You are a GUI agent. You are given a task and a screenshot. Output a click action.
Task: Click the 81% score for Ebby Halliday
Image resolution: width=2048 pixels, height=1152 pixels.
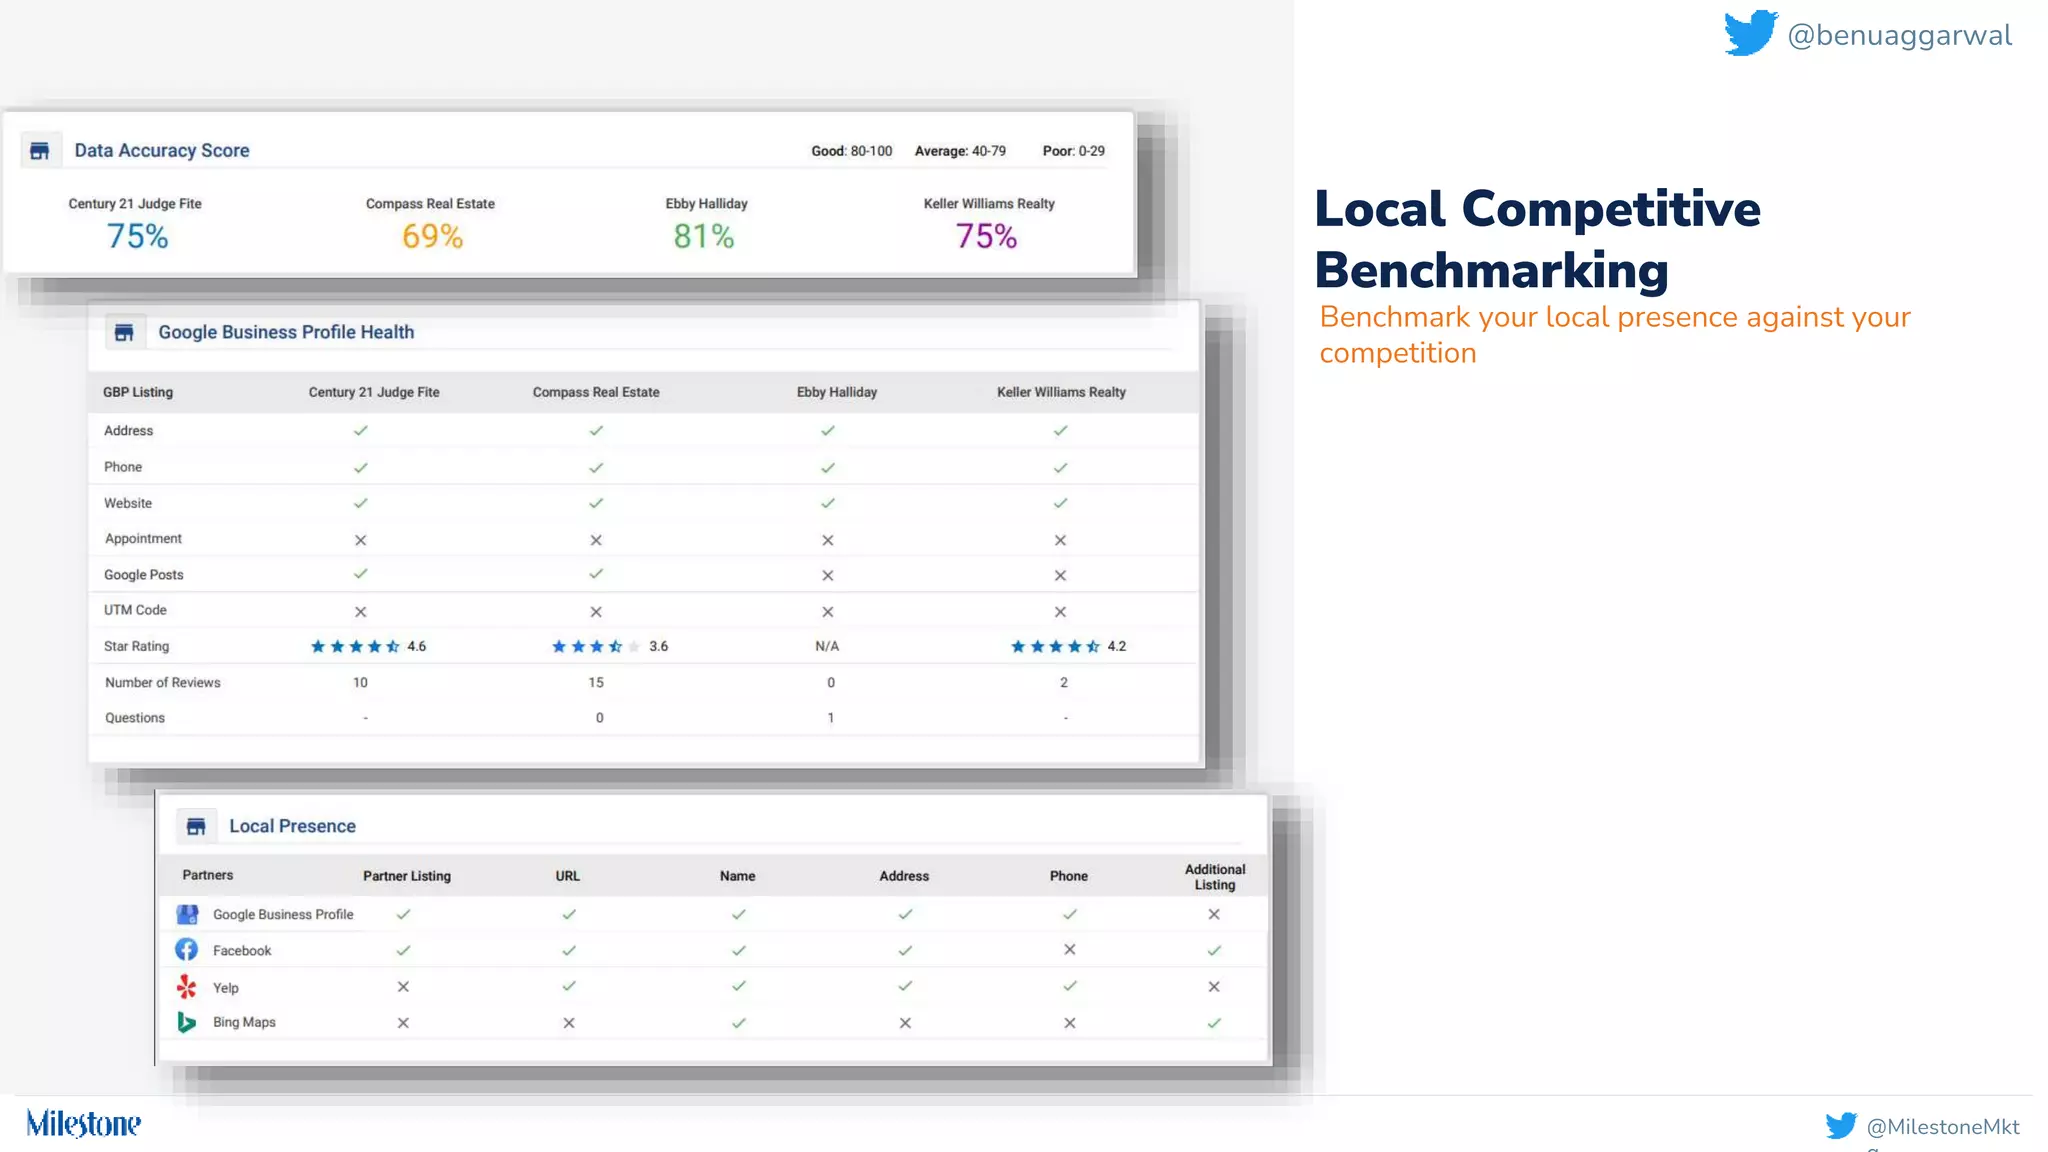click(x=704, y=237)
